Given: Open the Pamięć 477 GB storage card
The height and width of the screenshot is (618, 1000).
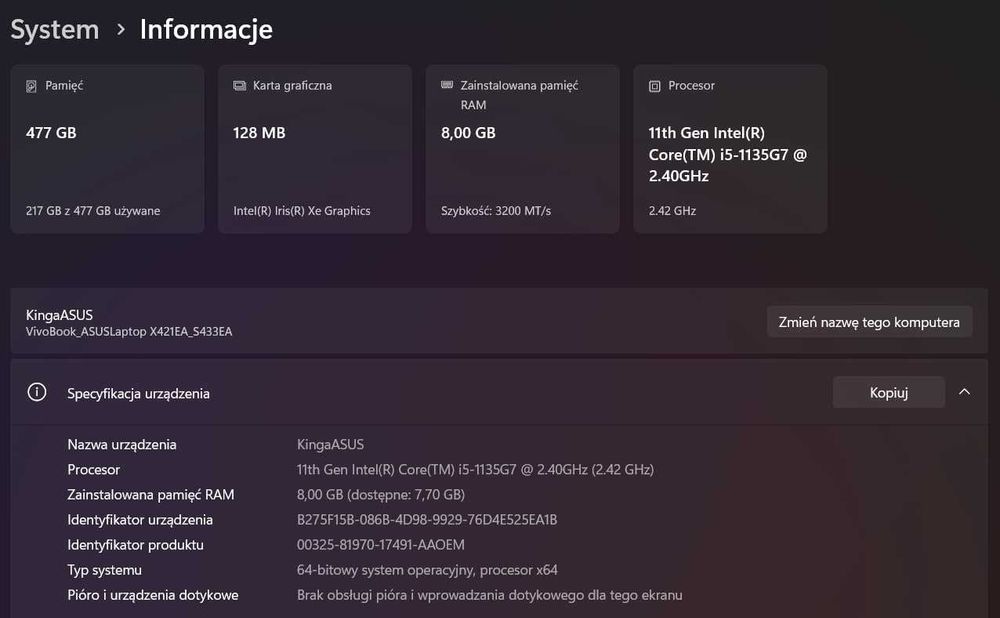Looking at the screenshot, I should (x=107, y=150).
